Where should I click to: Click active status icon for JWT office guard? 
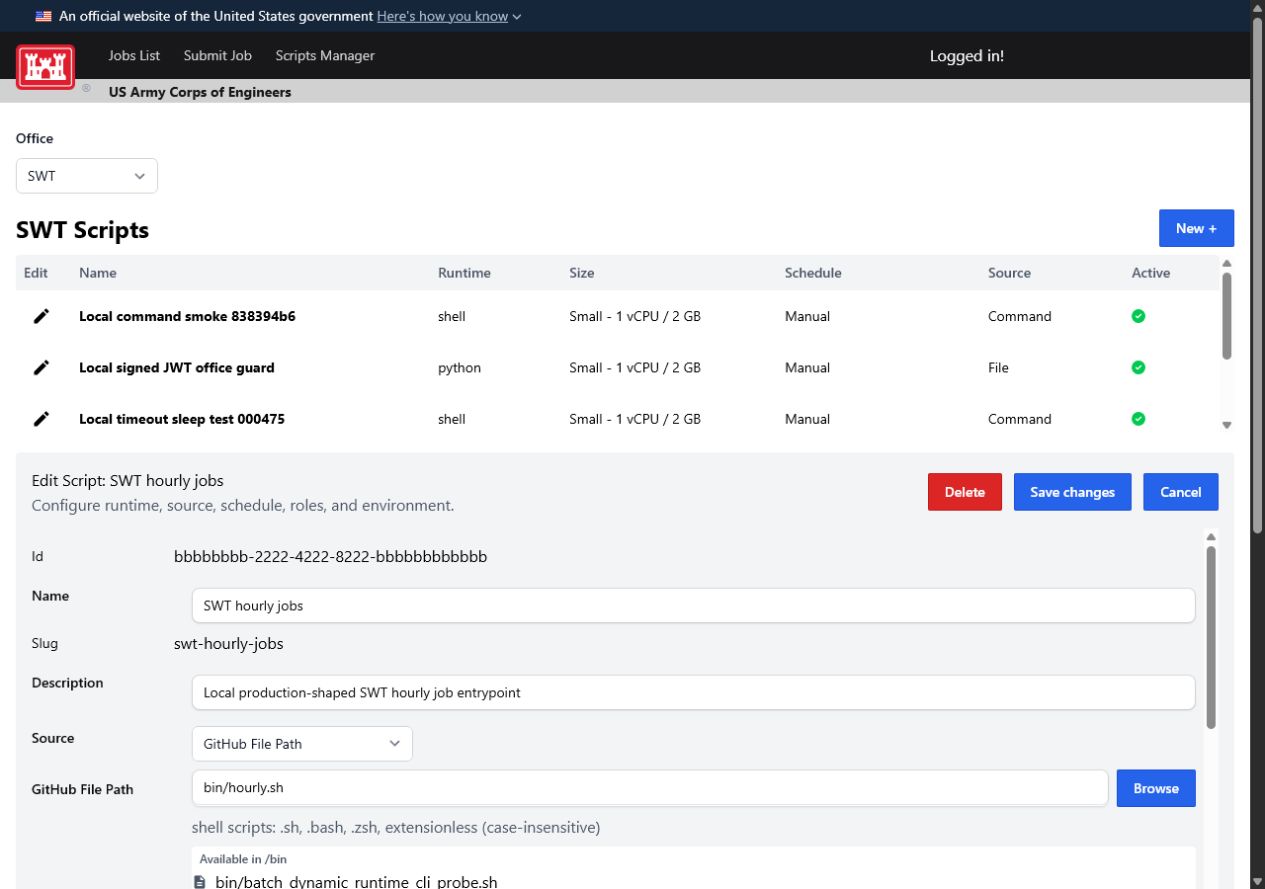(x=1138, y=368)
